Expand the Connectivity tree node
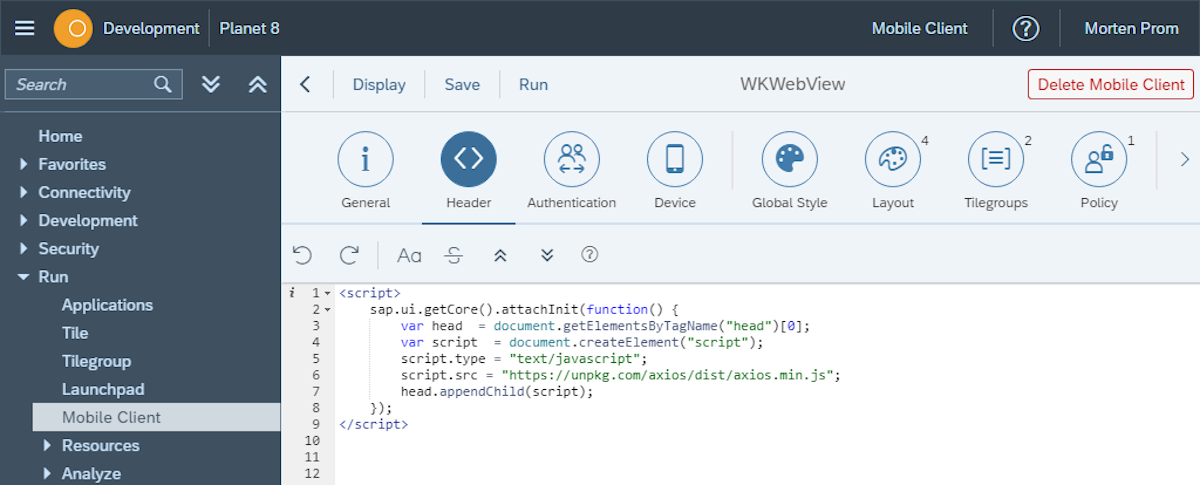This screenshot has width=1200, height=485. 24,192
